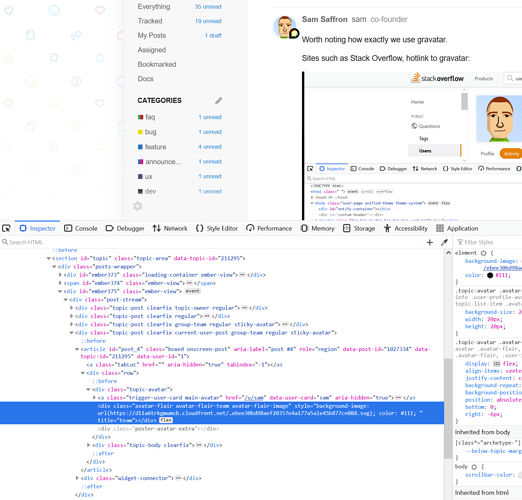The width and height of the screenshot is (522, 500).
Task: Open the Accessibility tab
Action: (x=406, y=228)
